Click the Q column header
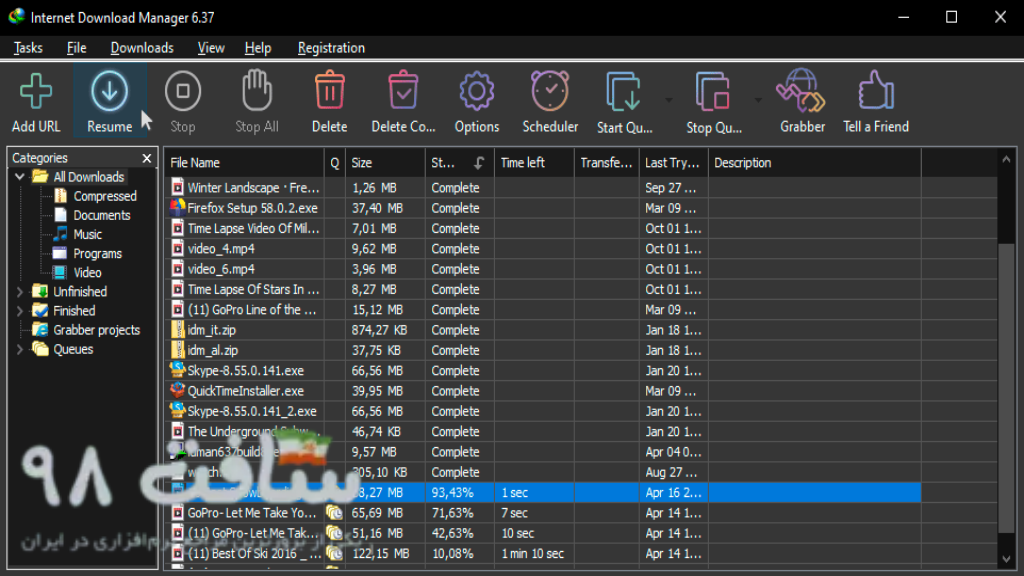The height and width of the screenshot is (576, 1024). click(334, 163)
